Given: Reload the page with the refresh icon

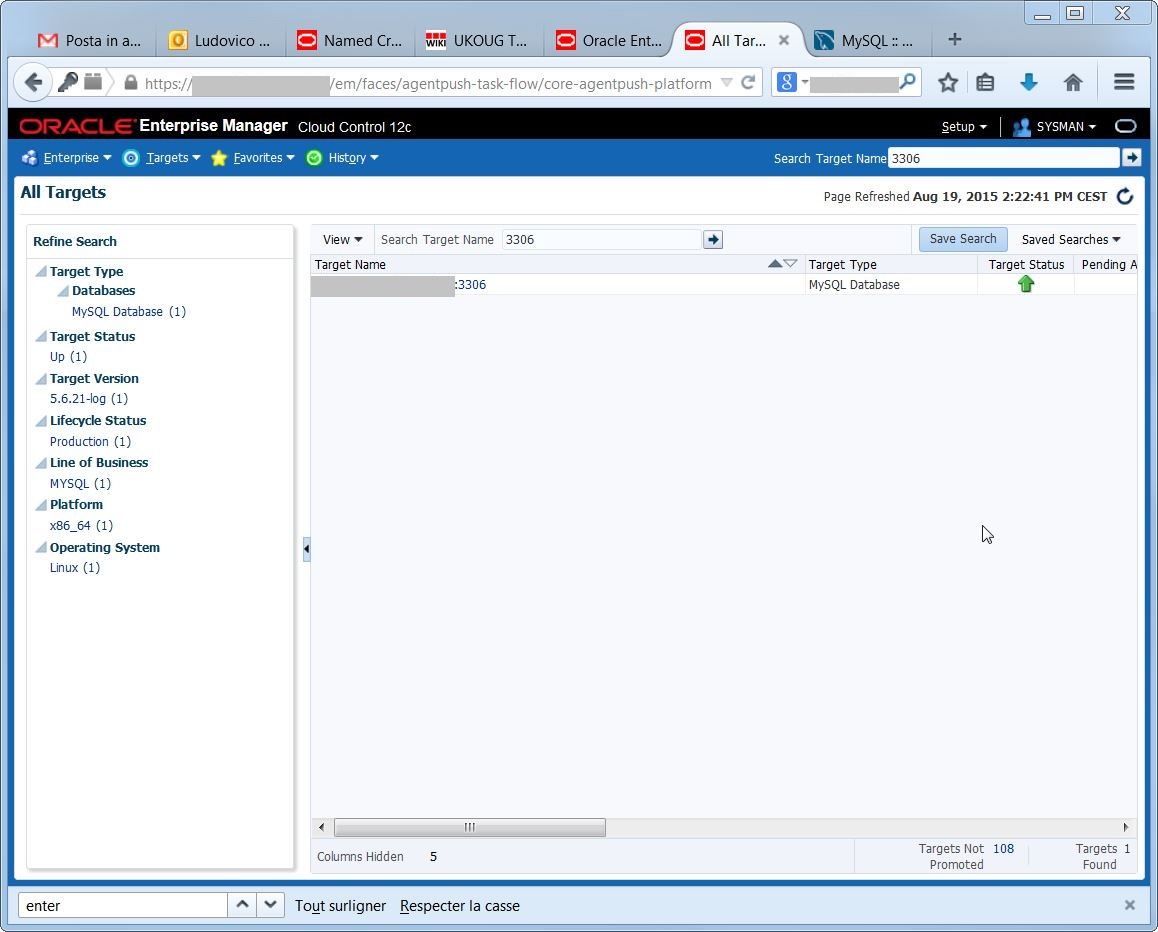Looking at the screenshot, I should pos(748,83).
